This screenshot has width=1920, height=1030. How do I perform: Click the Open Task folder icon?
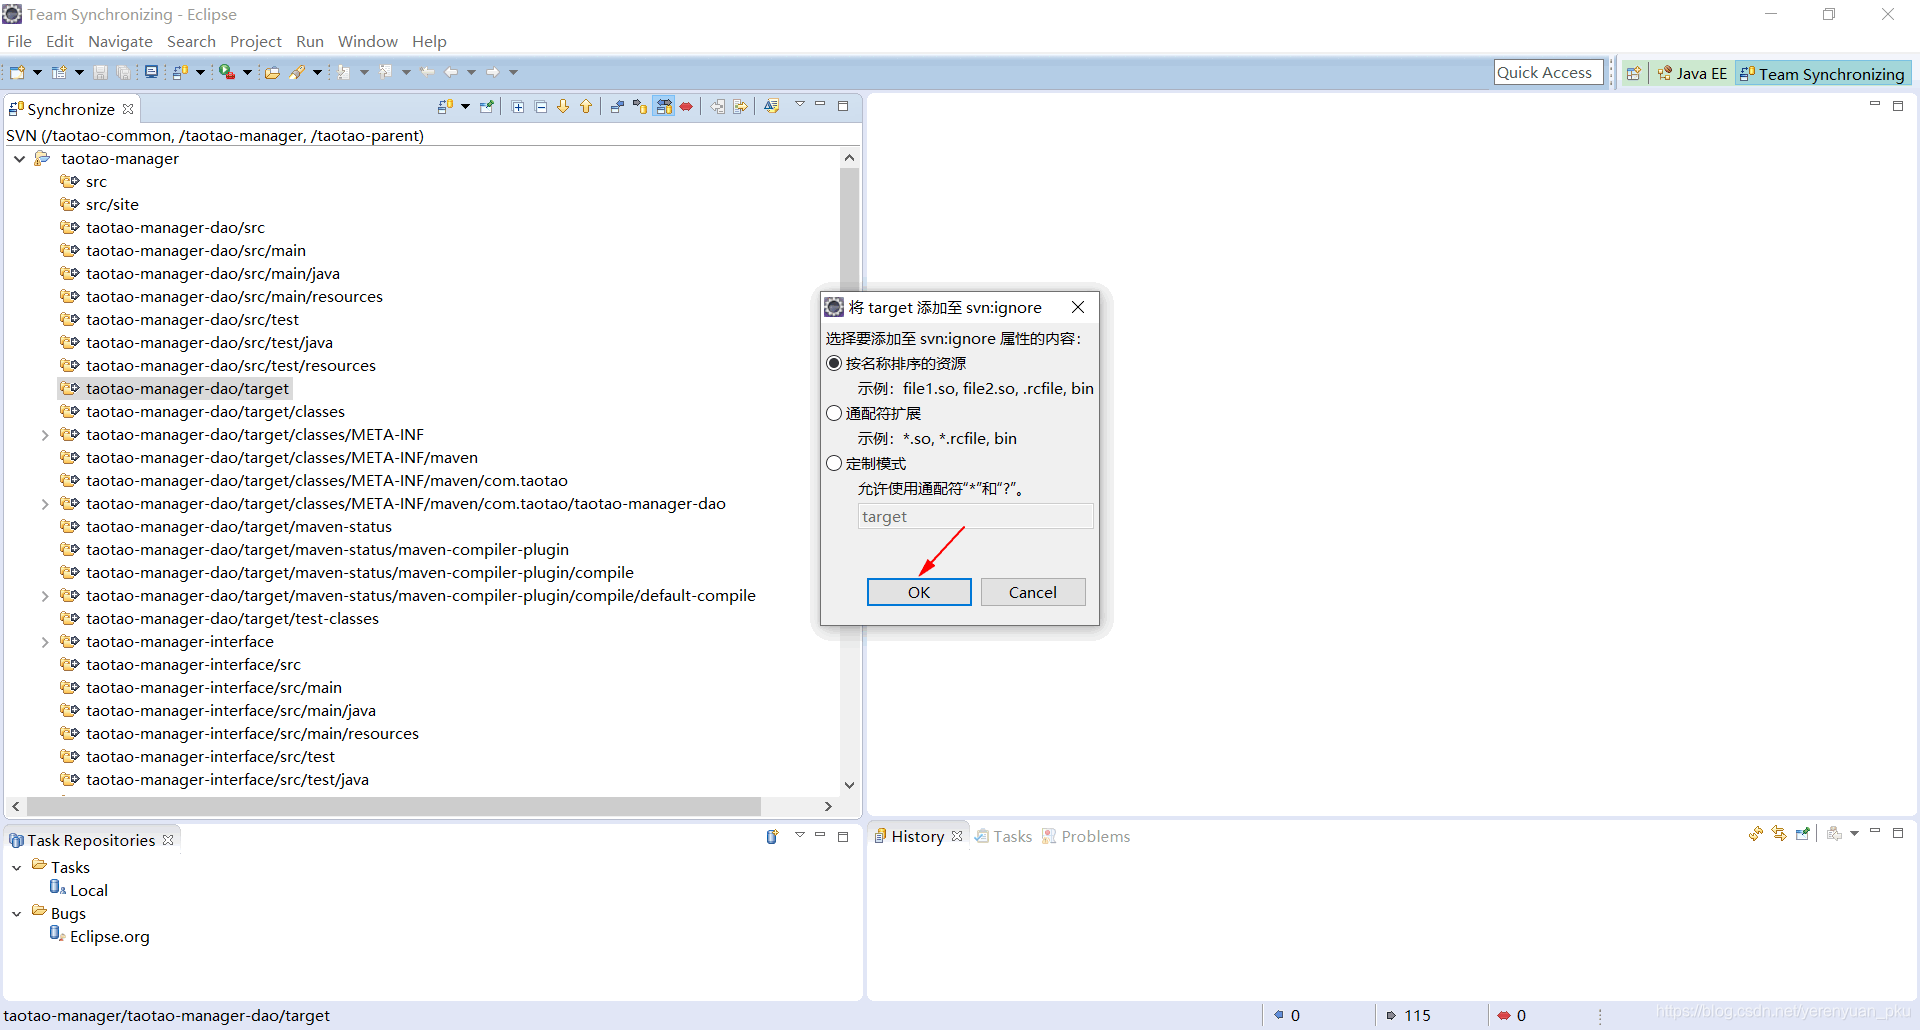(272, 72)
